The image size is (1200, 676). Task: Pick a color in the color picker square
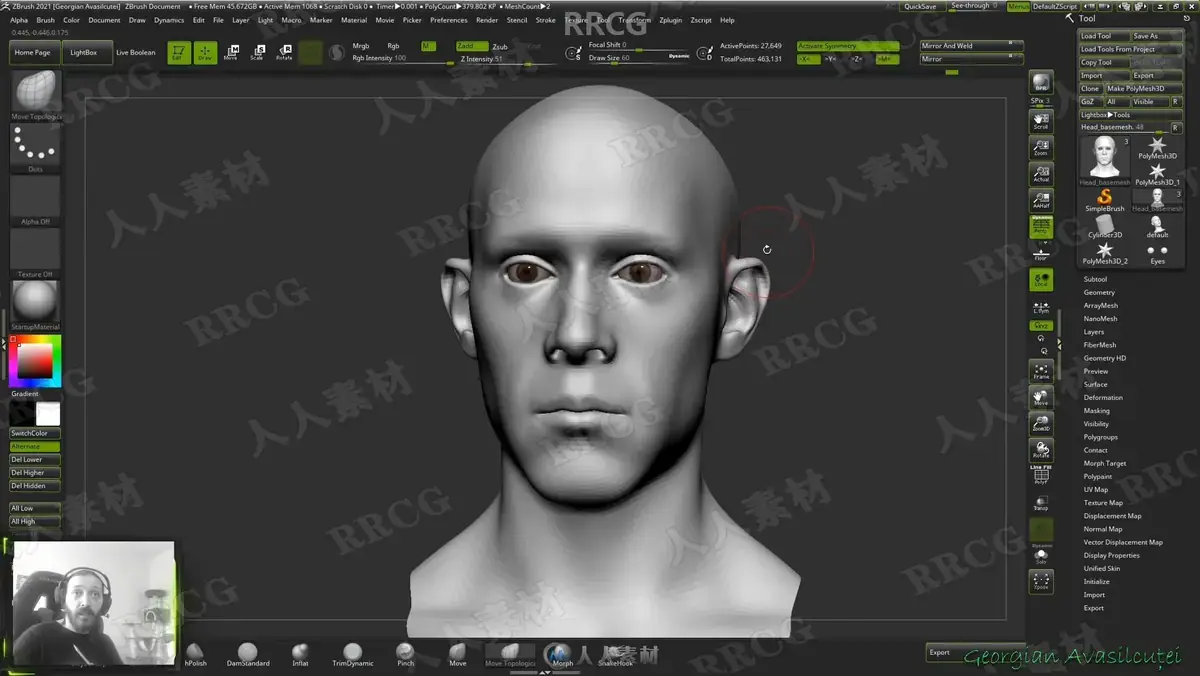35,359
